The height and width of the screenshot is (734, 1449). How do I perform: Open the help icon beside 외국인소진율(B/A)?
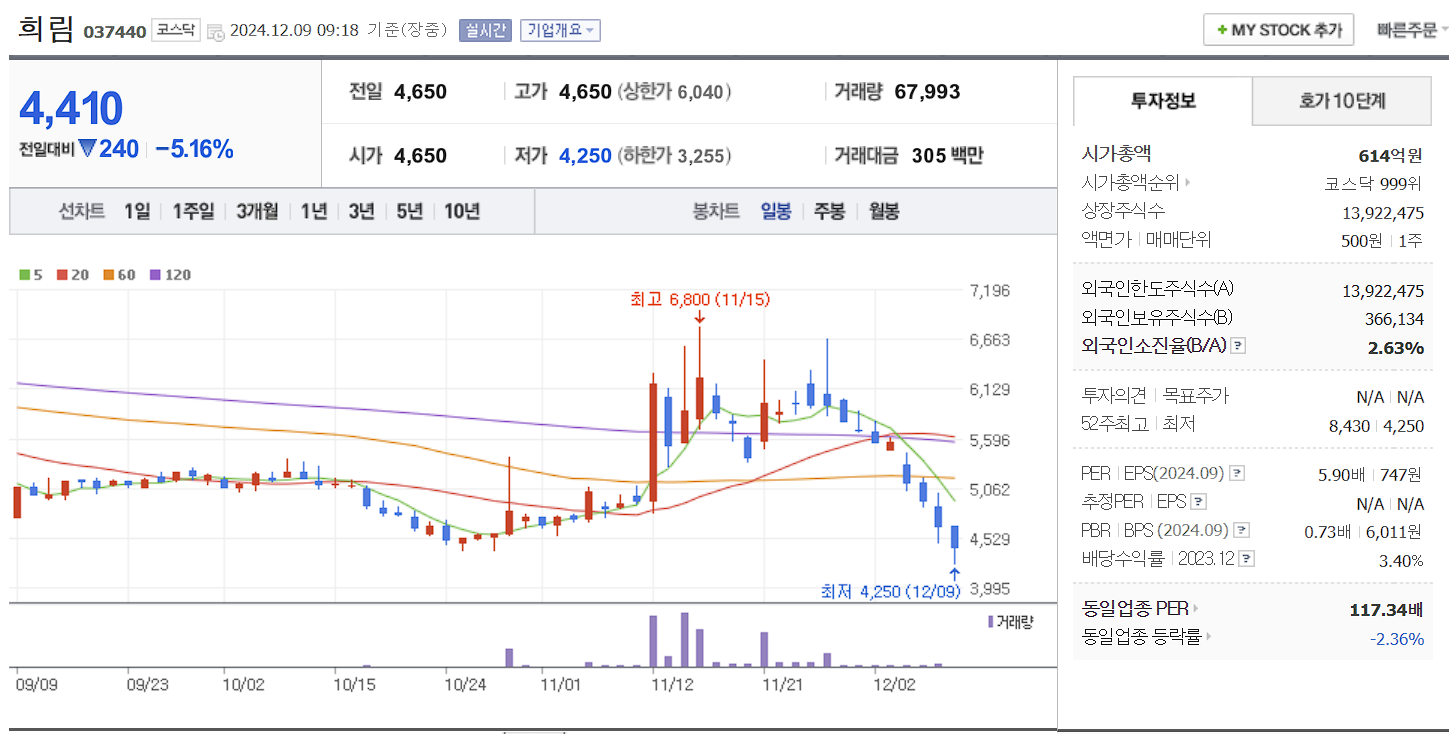pos(1240,346)
